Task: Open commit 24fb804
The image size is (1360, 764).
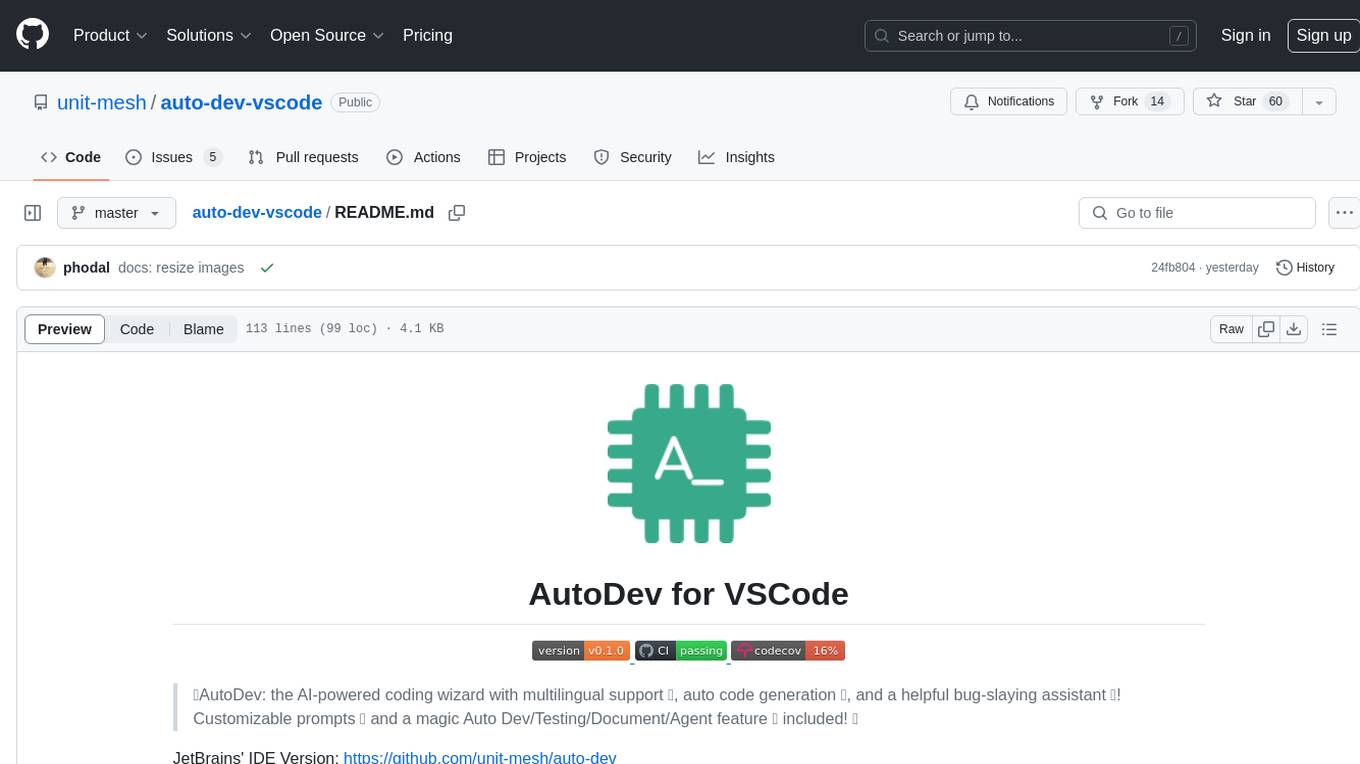Action: coord(1174,268)
